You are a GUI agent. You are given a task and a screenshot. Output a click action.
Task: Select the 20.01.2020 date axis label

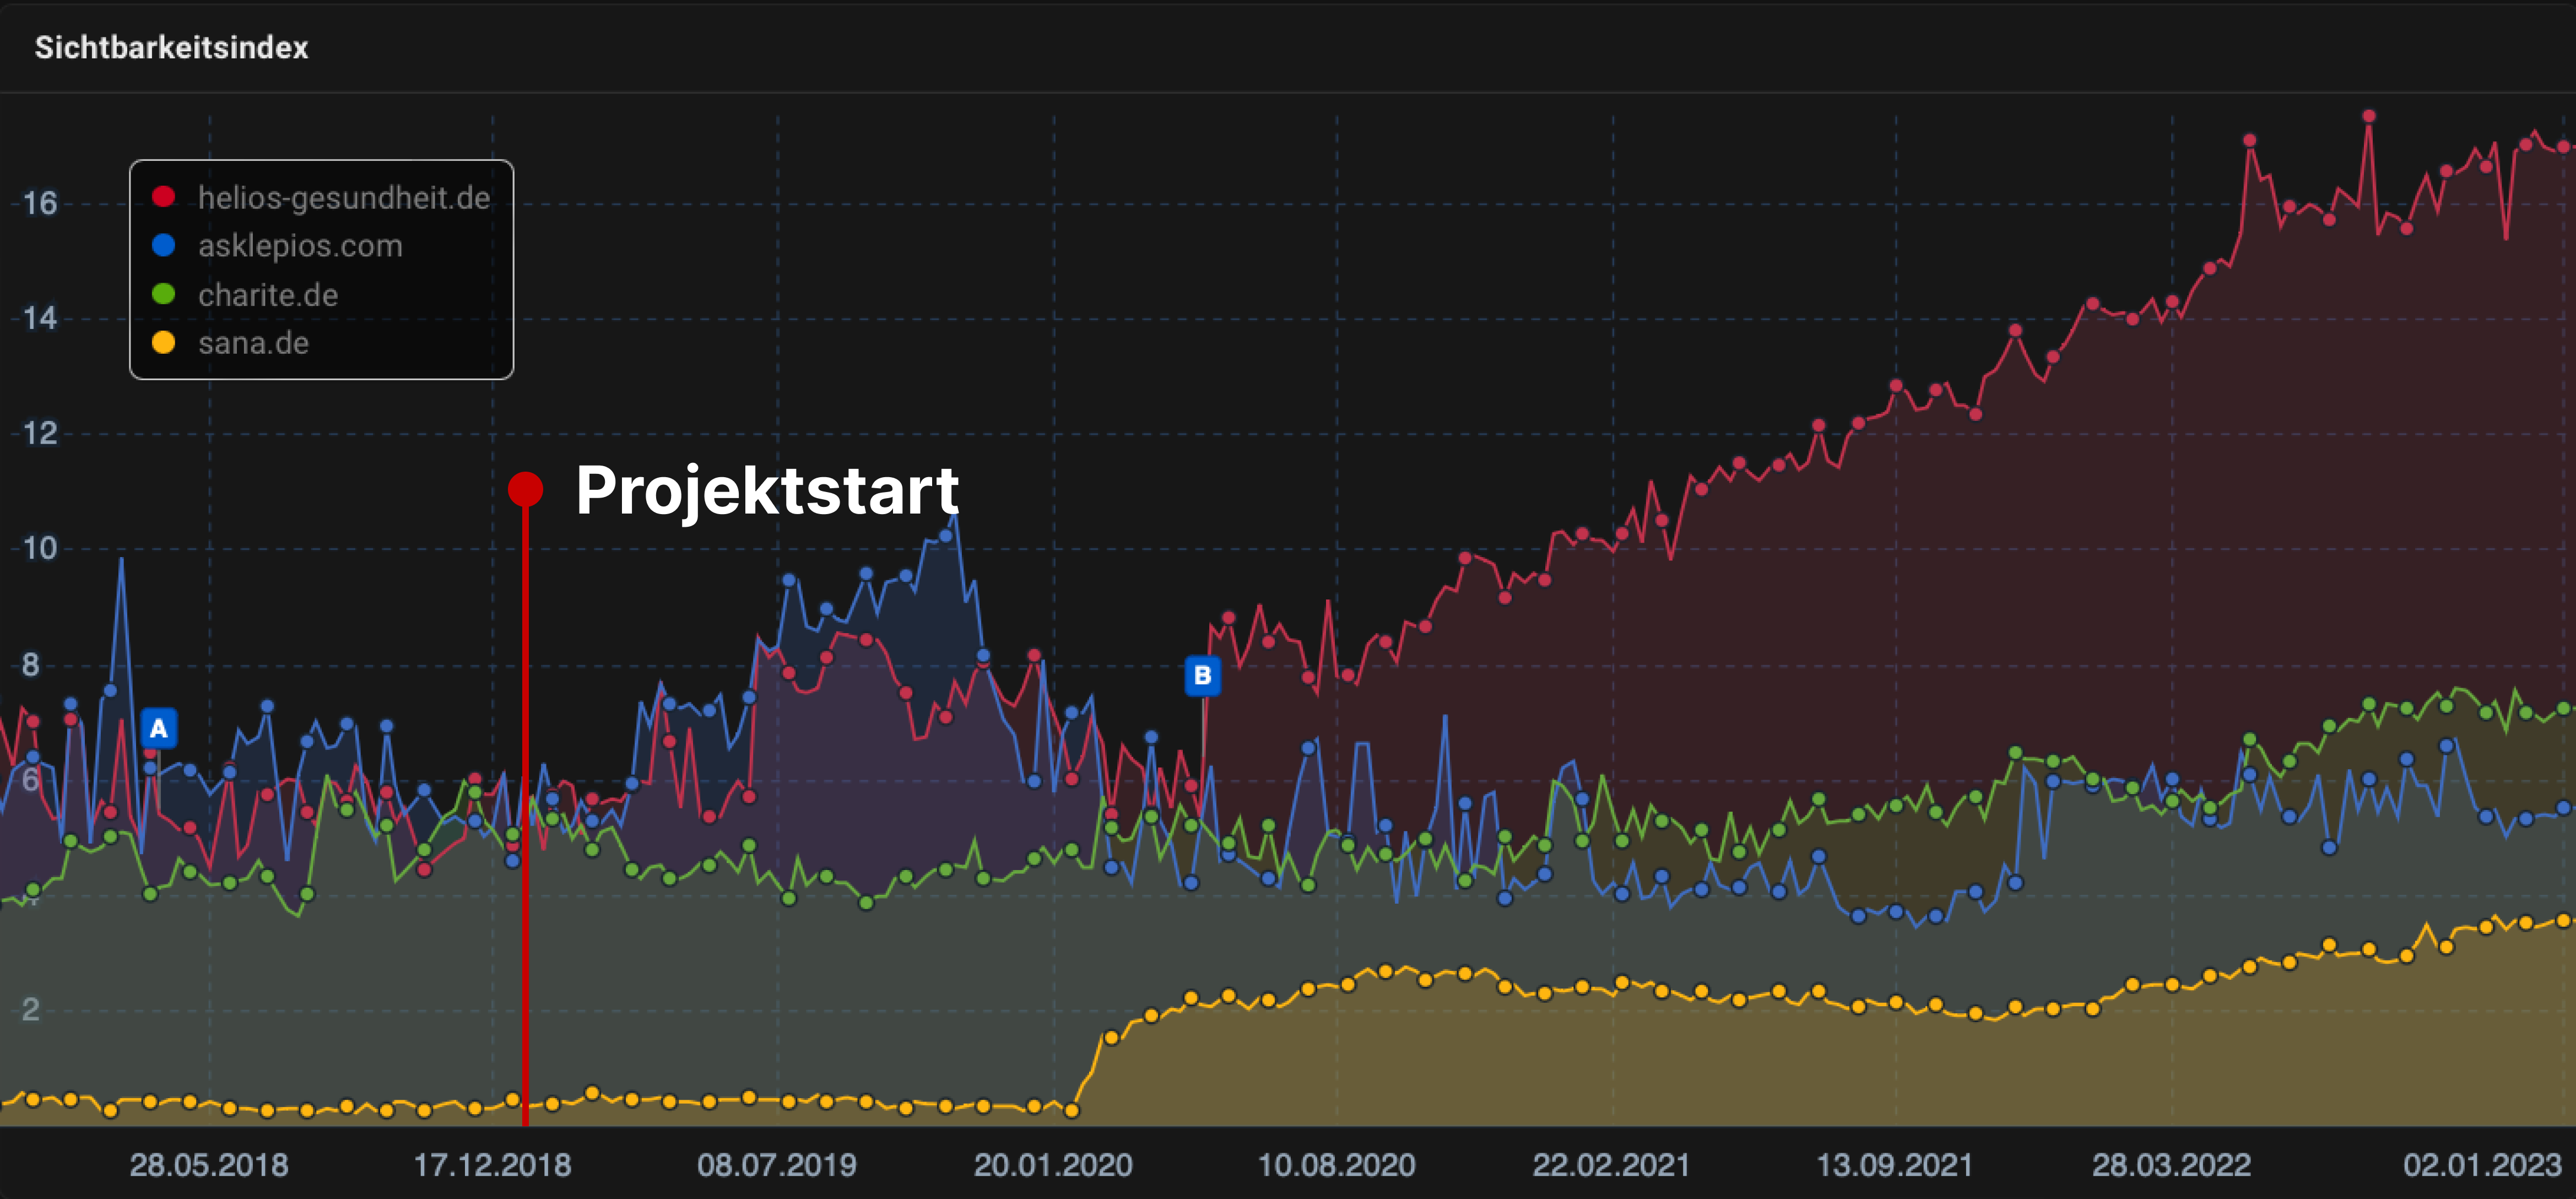point(1053,1165)
